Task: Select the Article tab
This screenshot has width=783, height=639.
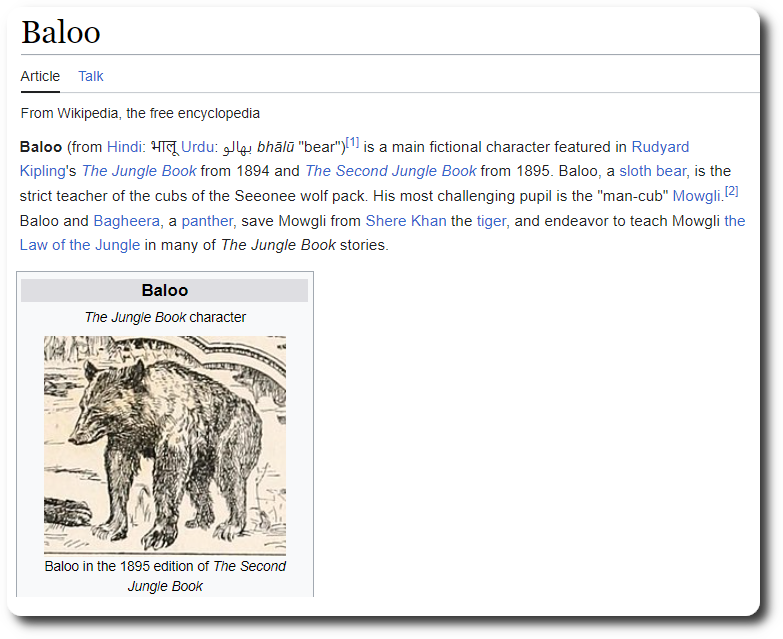Action: point(40,76)
